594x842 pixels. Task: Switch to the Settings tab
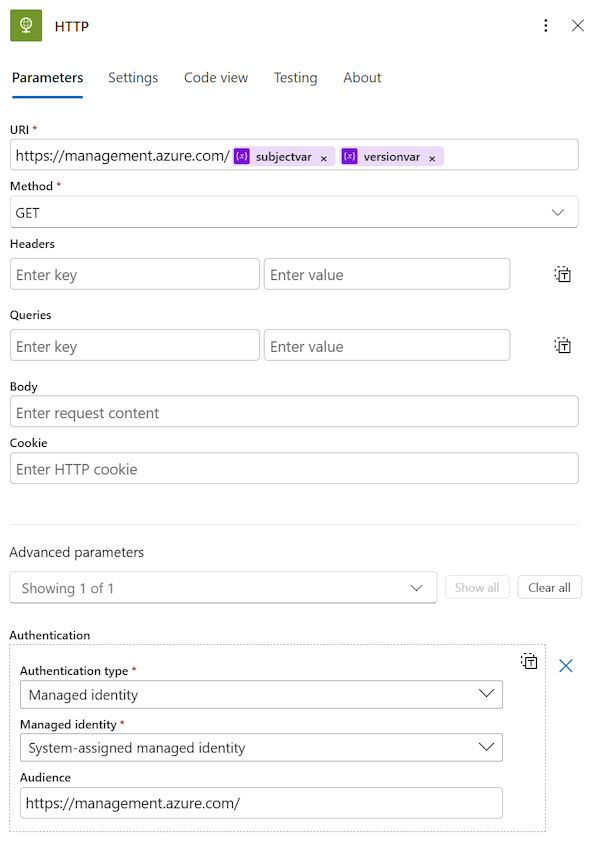133,77
